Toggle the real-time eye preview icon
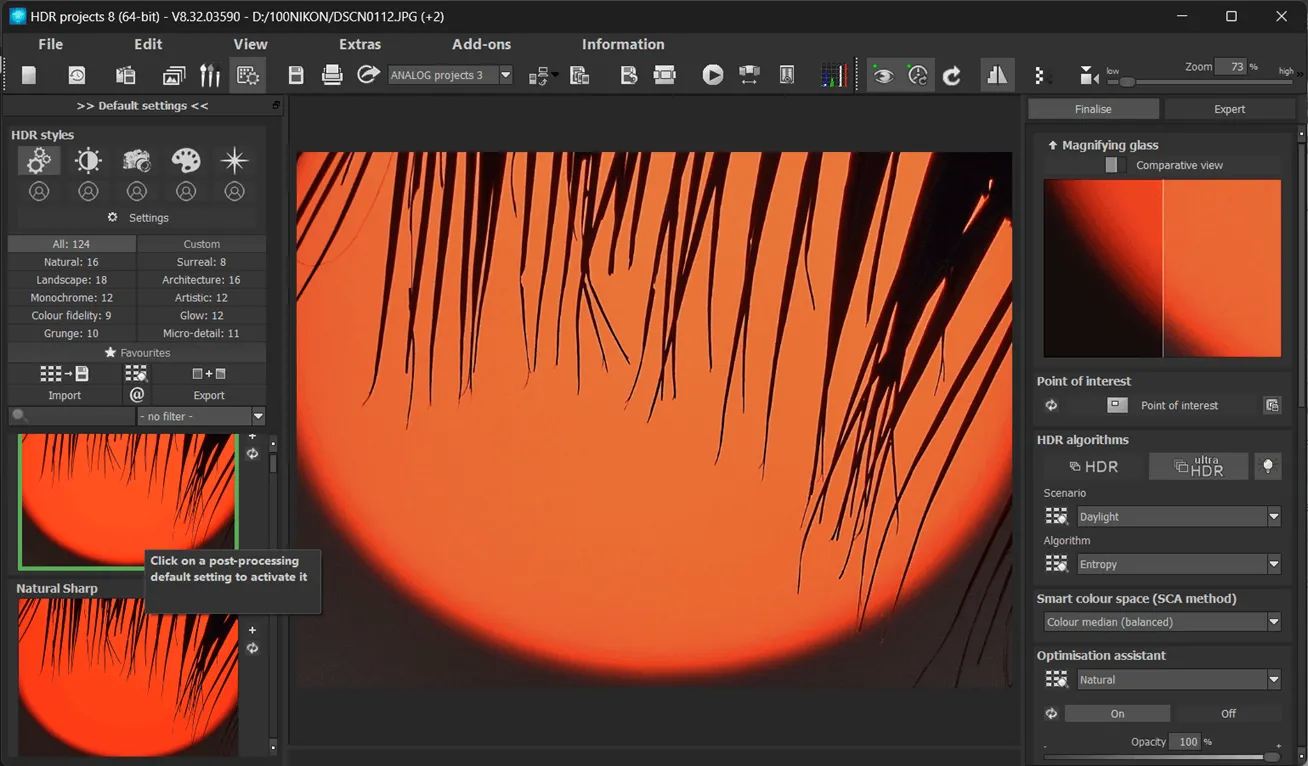 [x=882, y=75]
